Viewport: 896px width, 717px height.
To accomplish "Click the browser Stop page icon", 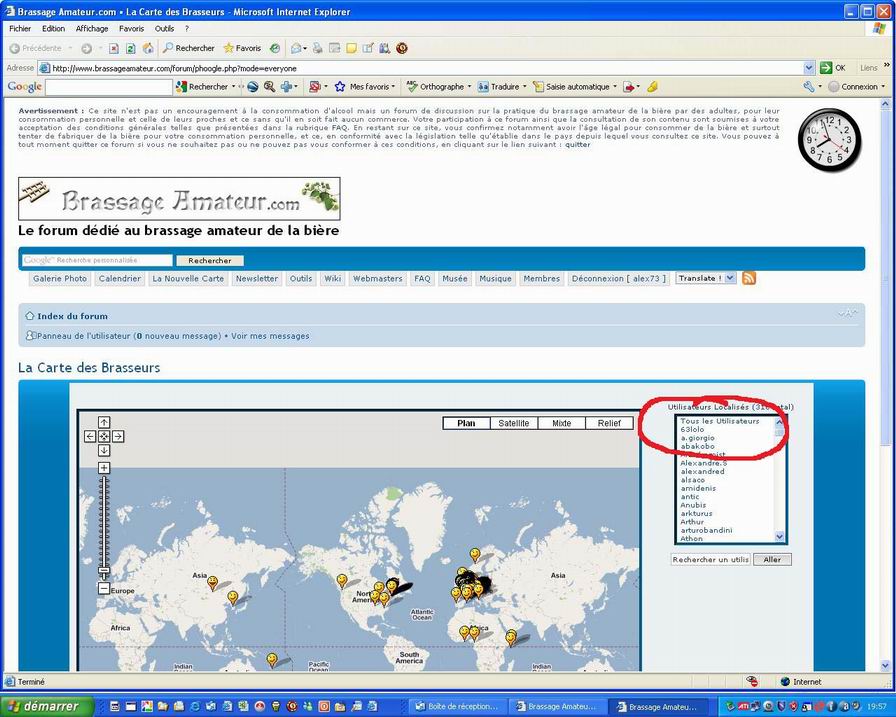I will [x=114, y=49].
